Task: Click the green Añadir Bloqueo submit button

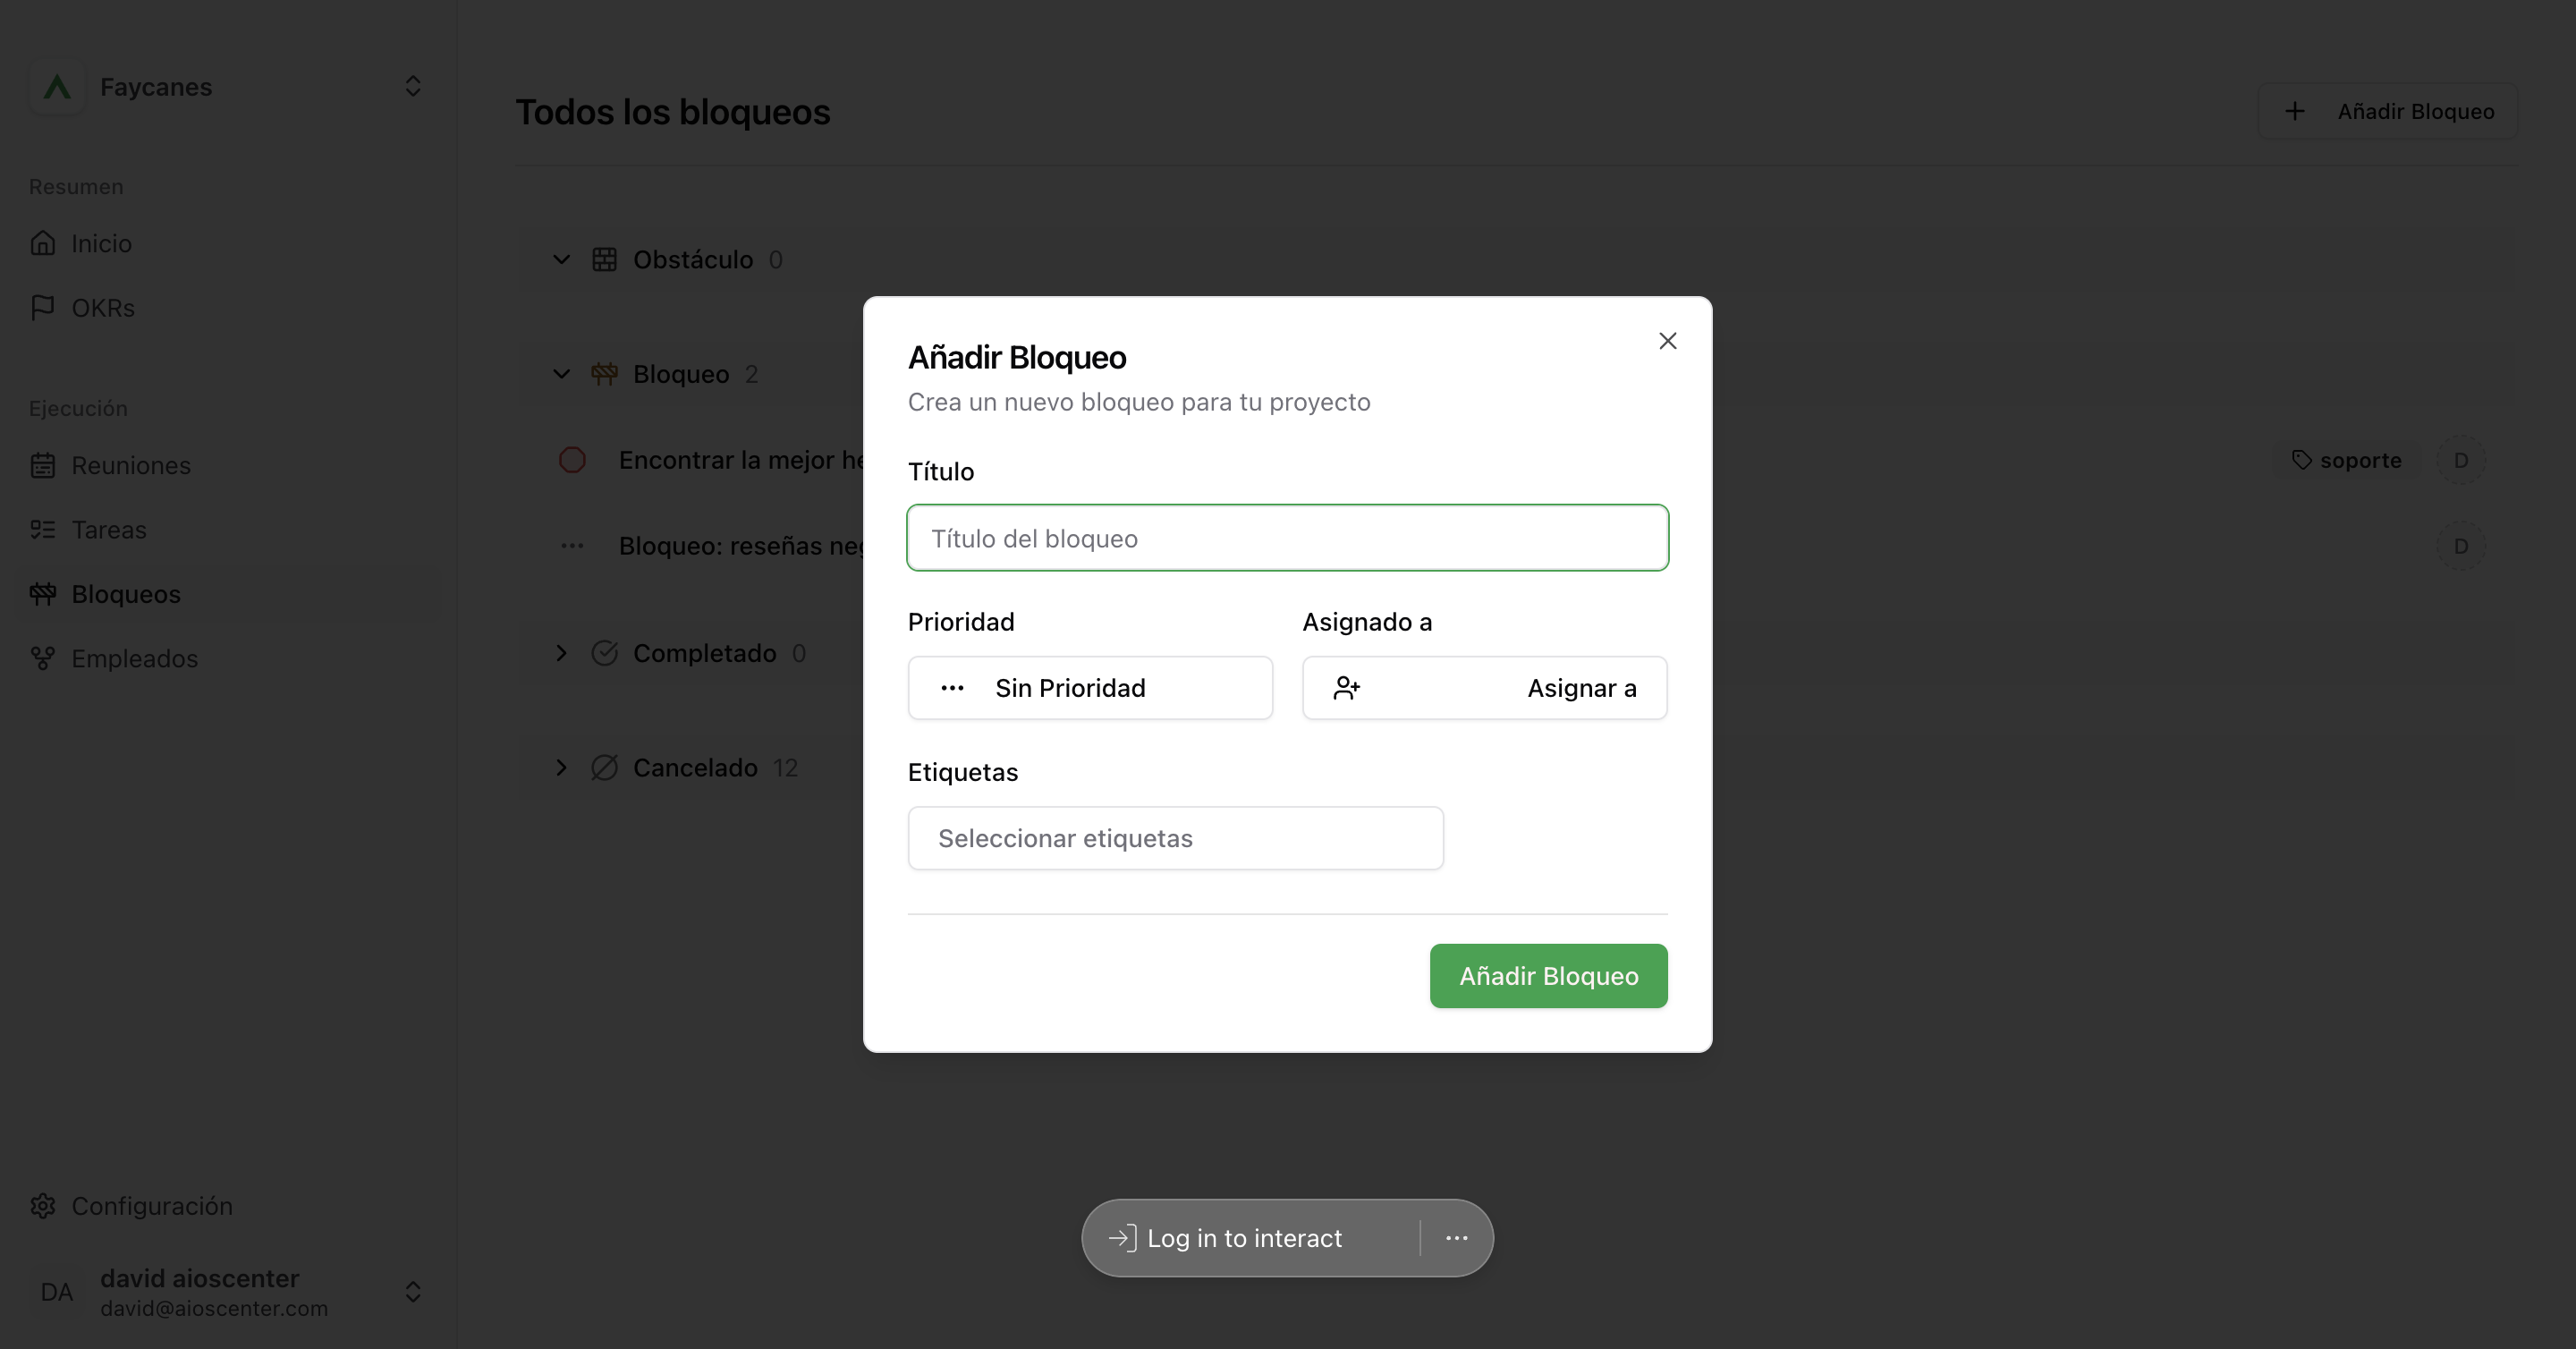Action: pos(1548,976)
